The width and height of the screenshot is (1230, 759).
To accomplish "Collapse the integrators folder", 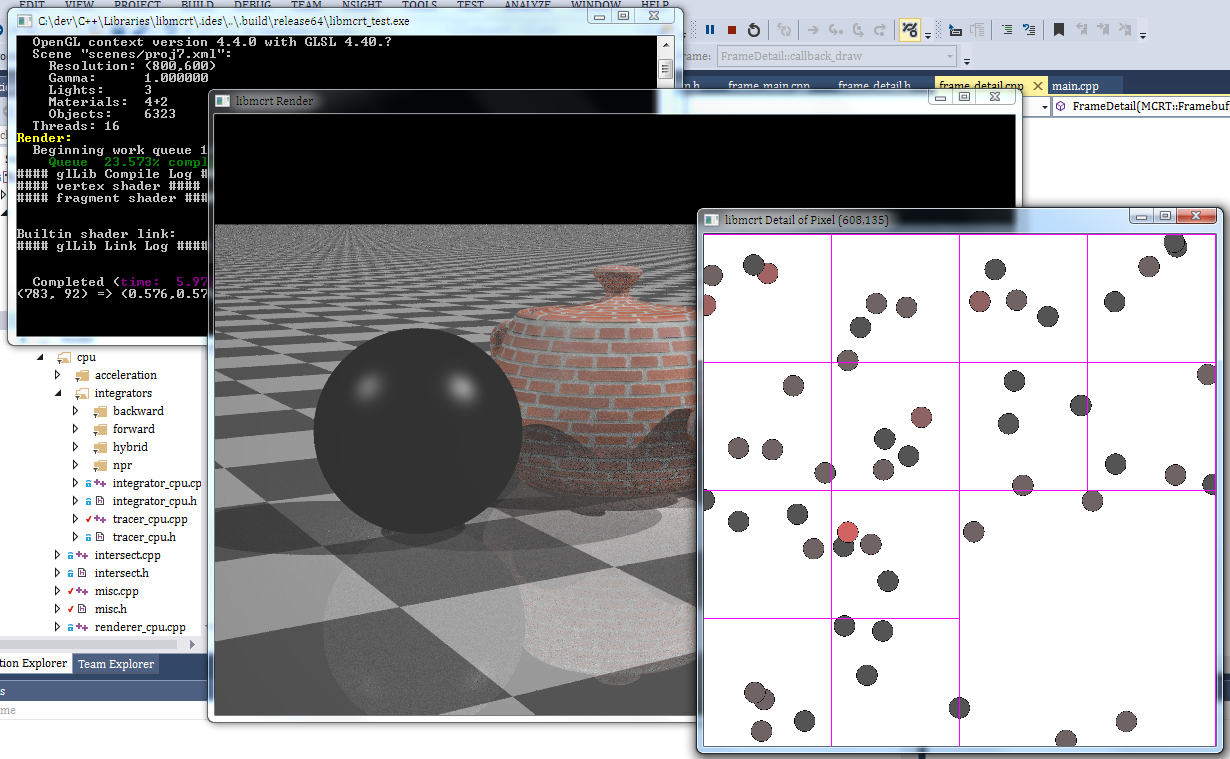I will [57, 393].
